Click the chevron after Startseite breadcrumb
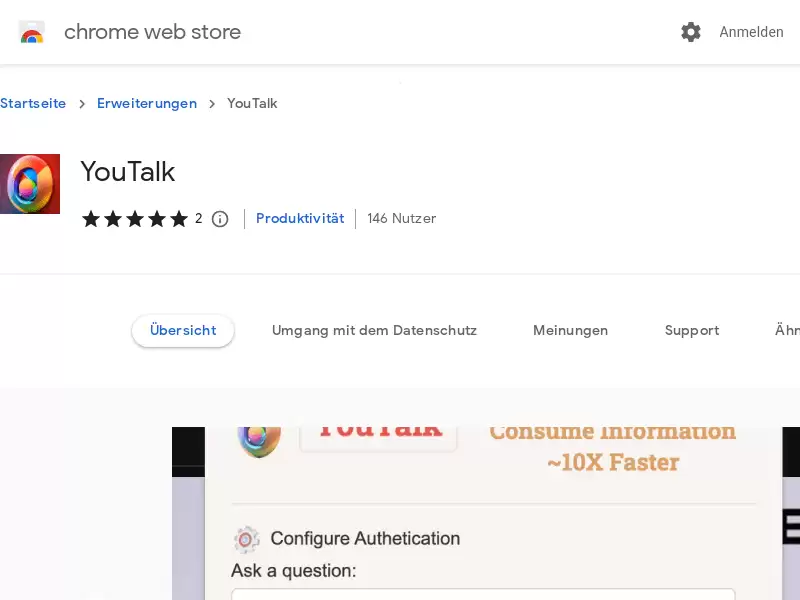800x600 pixels. 82,104
